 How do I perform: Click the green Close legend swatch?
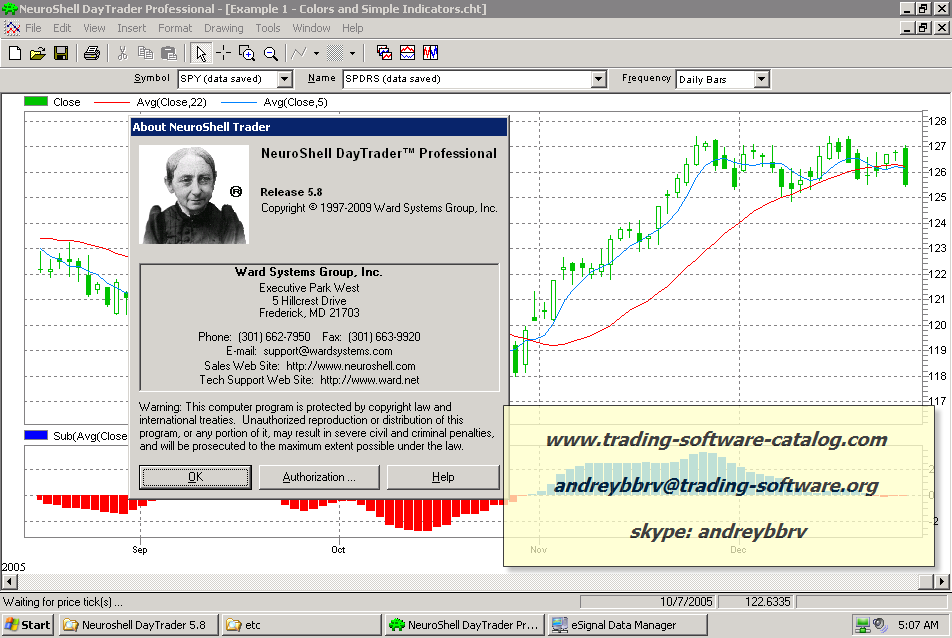click(37, 102)
